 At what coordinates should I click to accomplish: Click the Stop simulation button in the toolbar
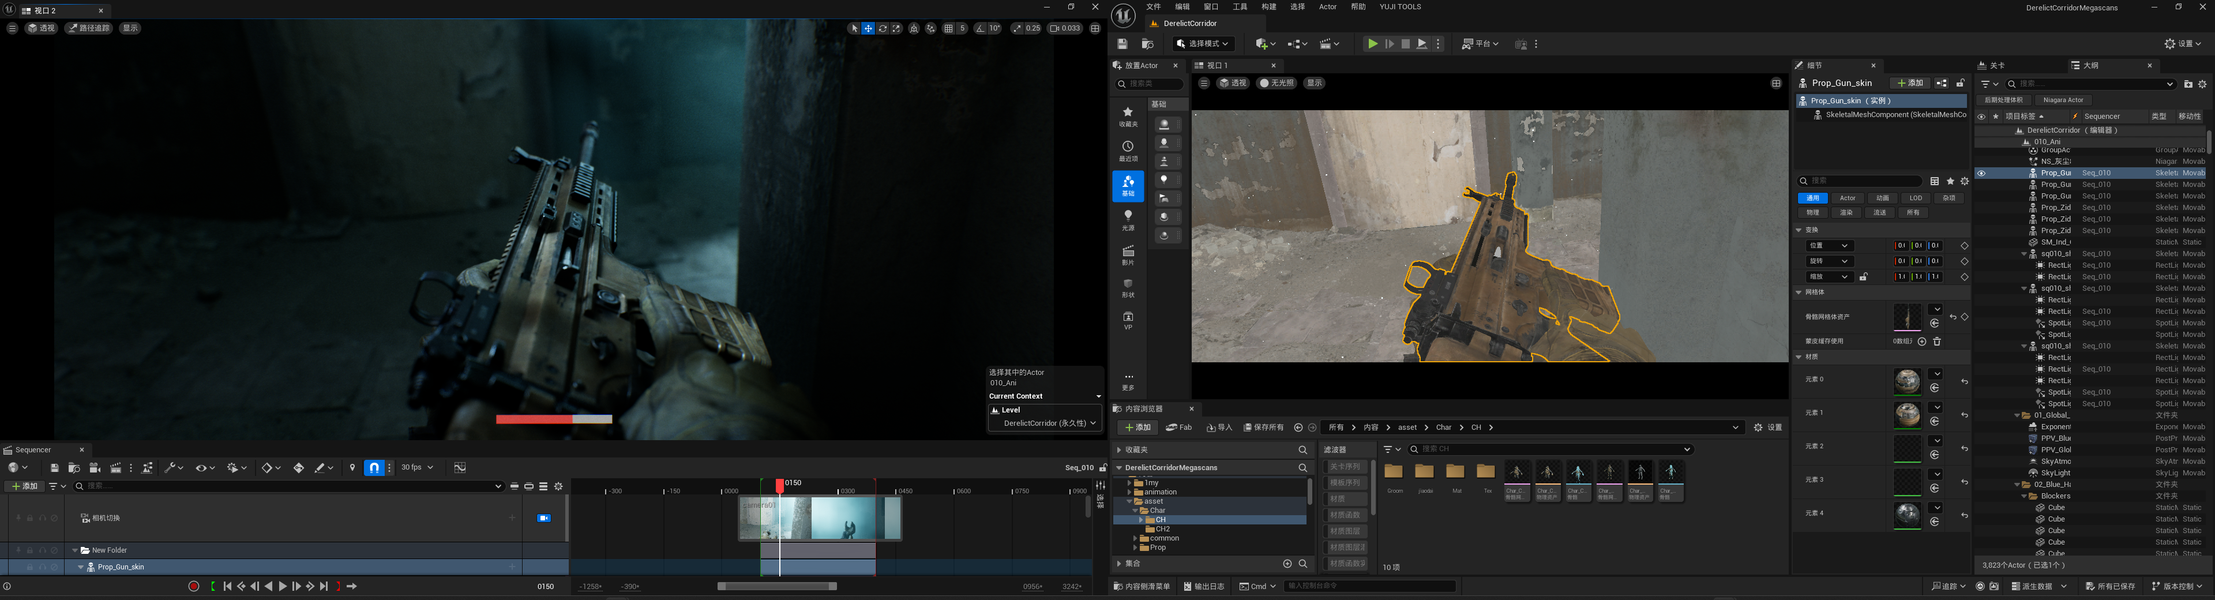tap(1405, 44)
